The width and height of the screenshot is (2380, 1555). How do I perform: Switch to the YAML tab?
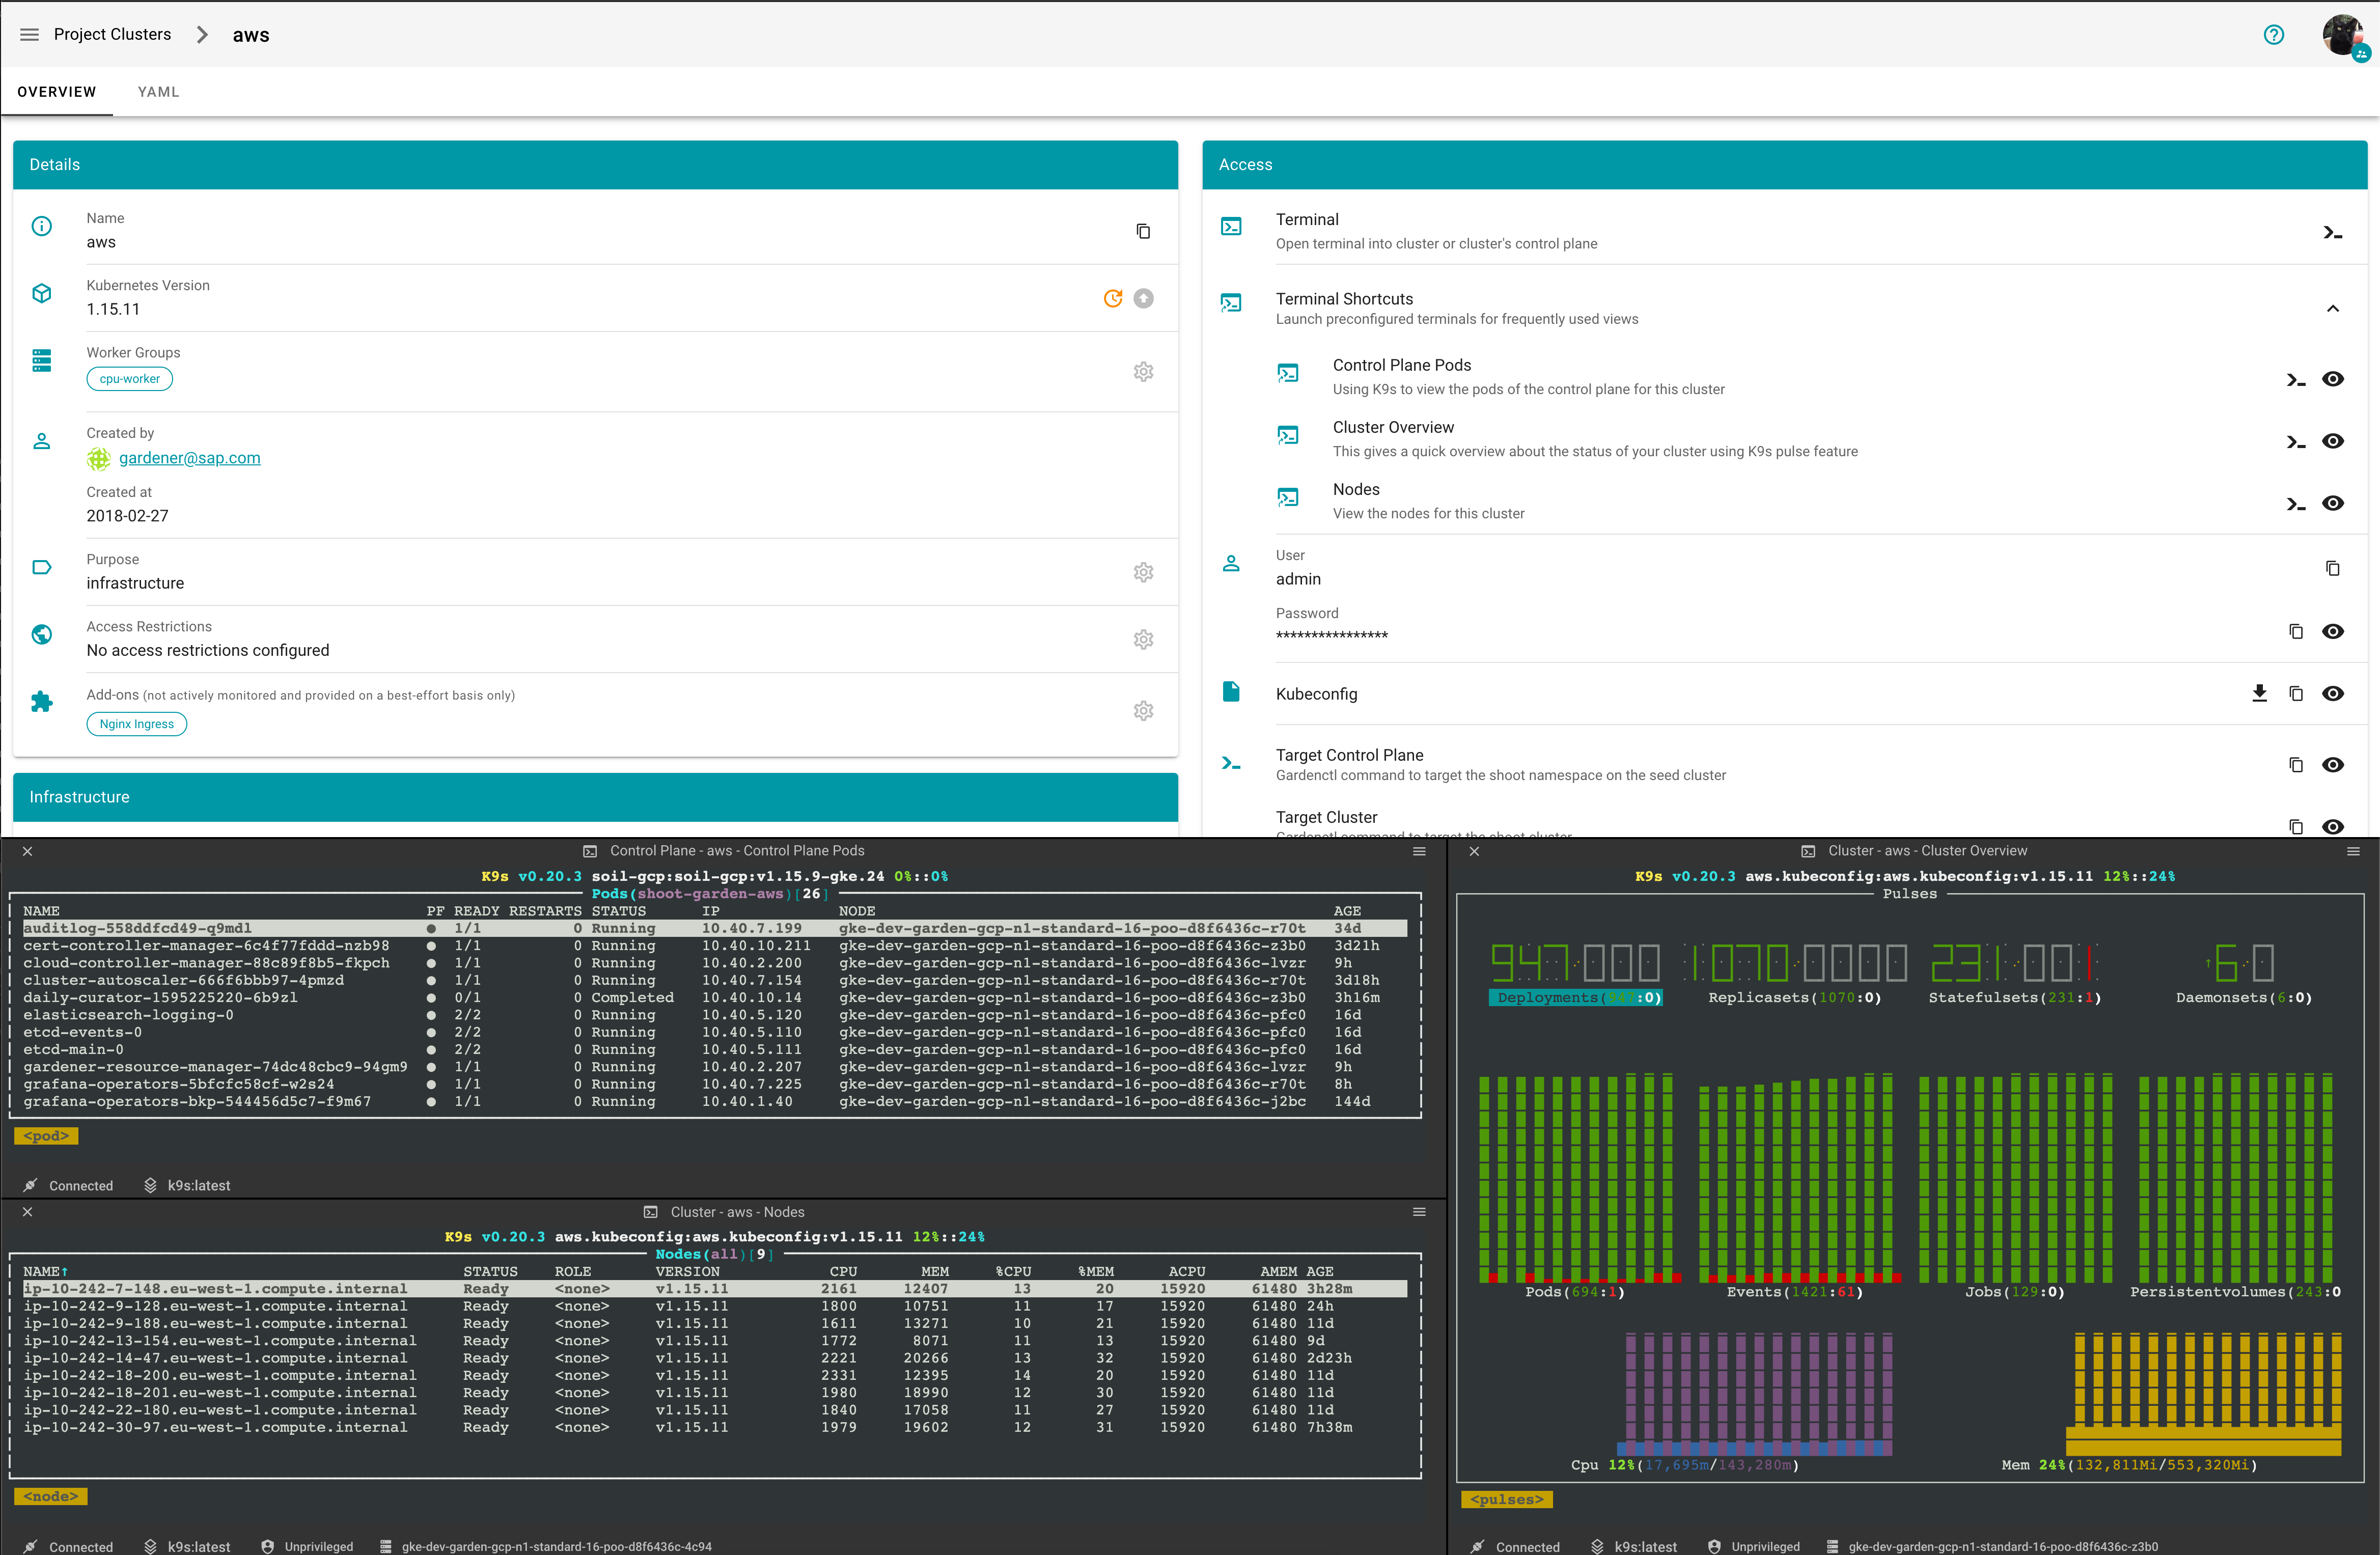158,92
